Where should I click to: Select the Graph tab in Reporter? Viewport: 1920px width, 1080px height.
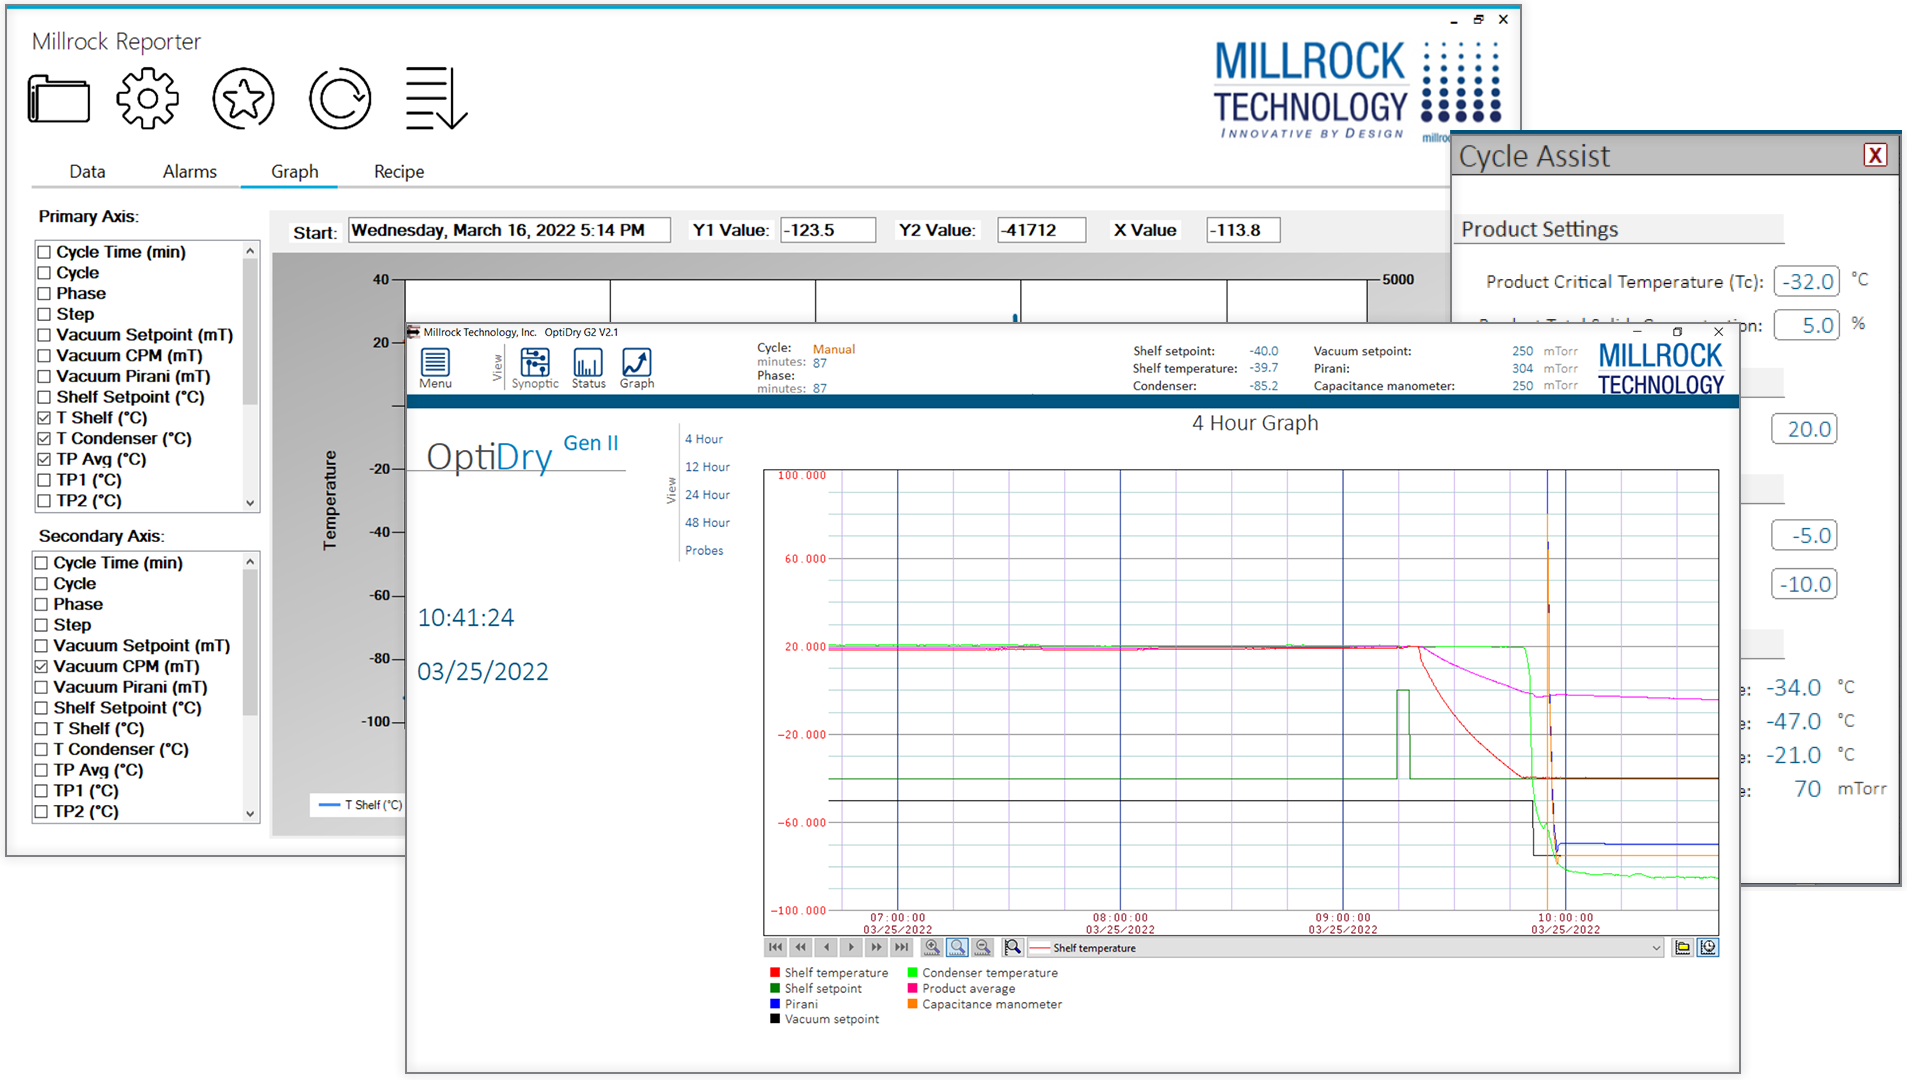tap(294, 171)
